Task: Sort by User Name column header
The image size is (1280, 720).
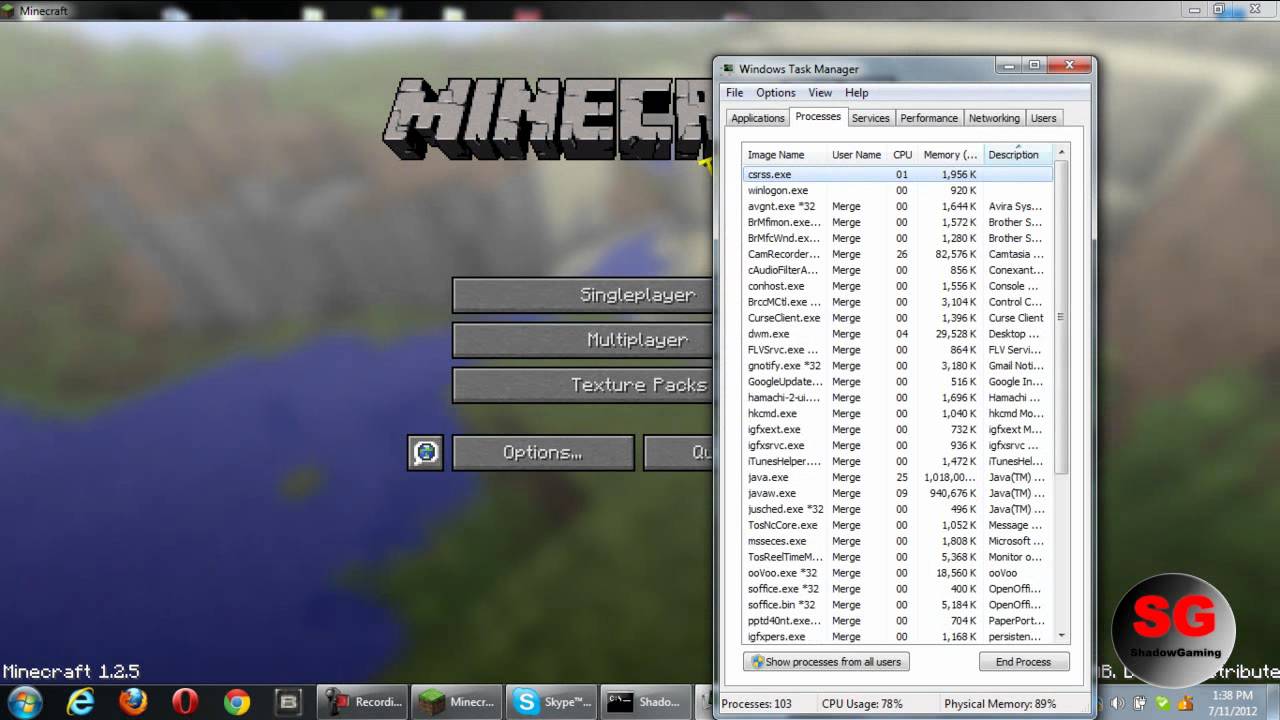Action: (857, 155)
